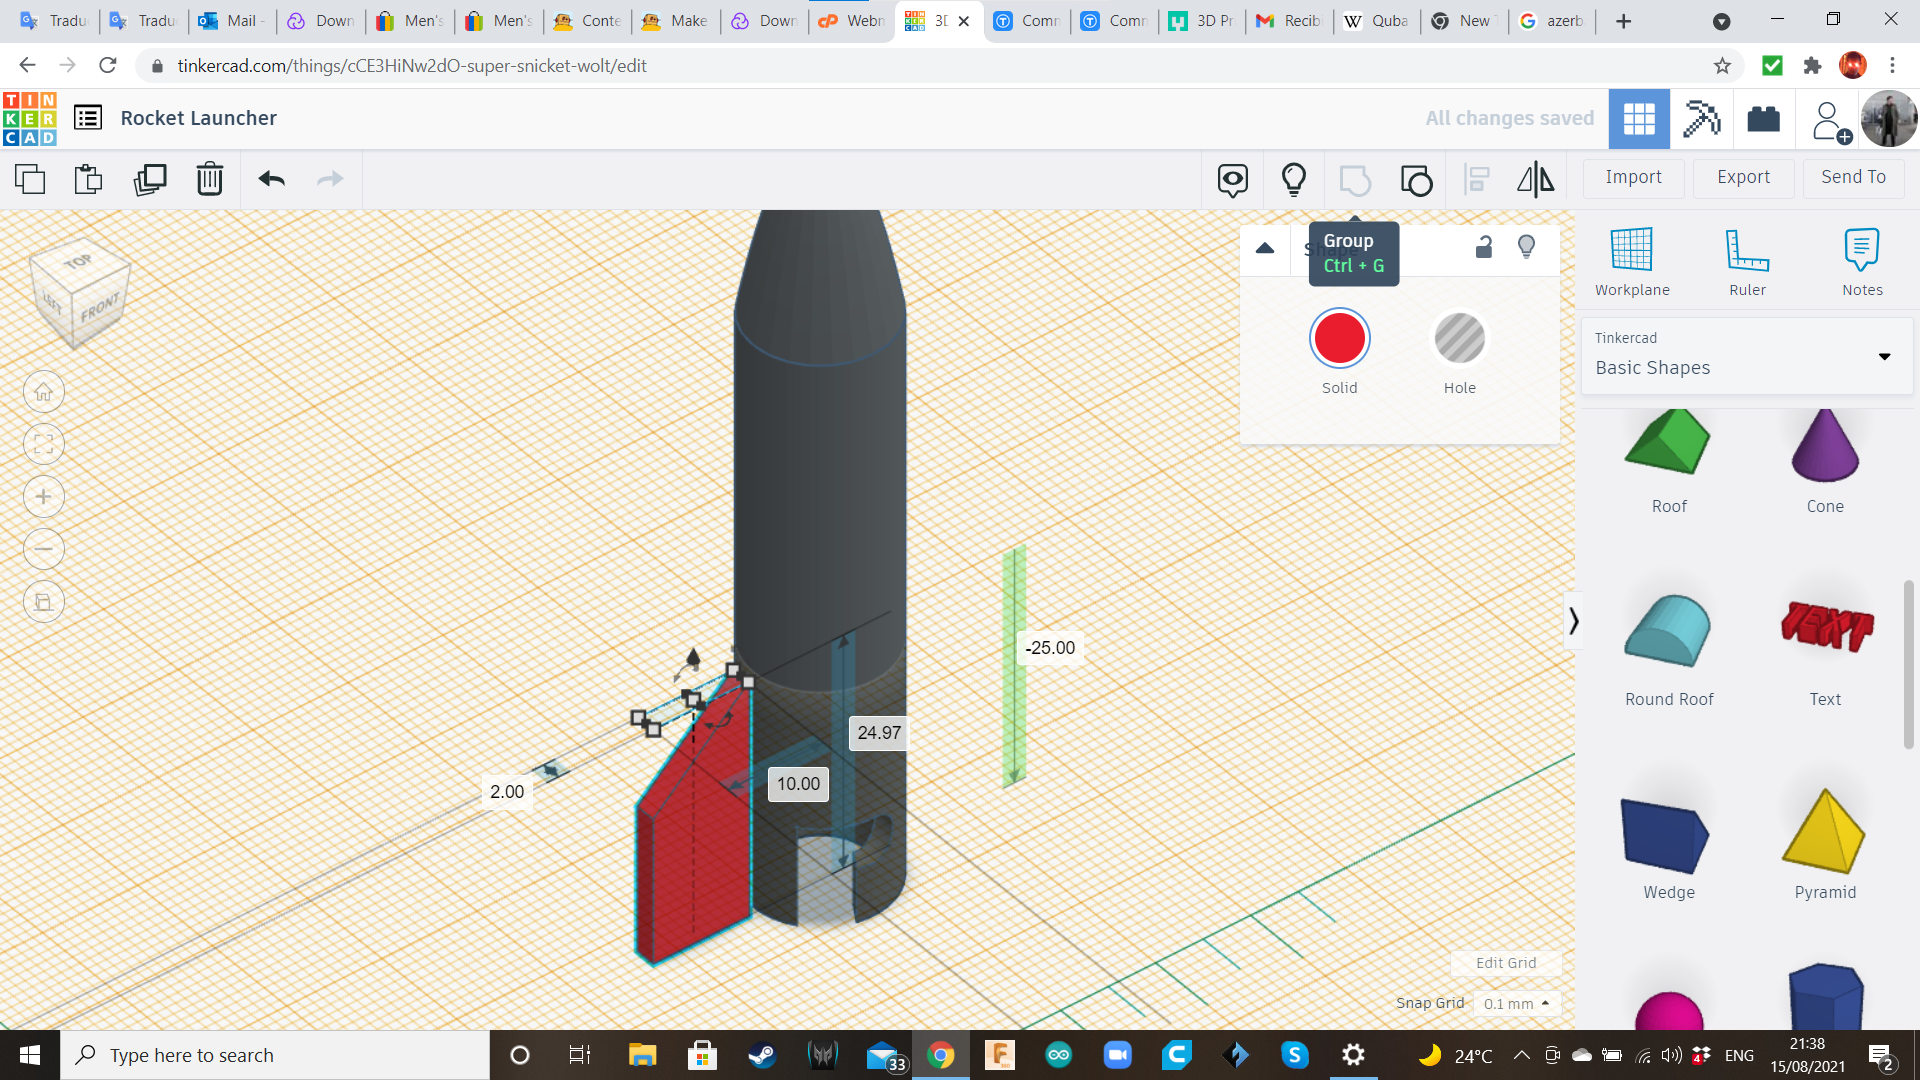This screenshot has width=1920, height=1080.
Task: Click the Edit Grid button
Action: point(1506,962)
